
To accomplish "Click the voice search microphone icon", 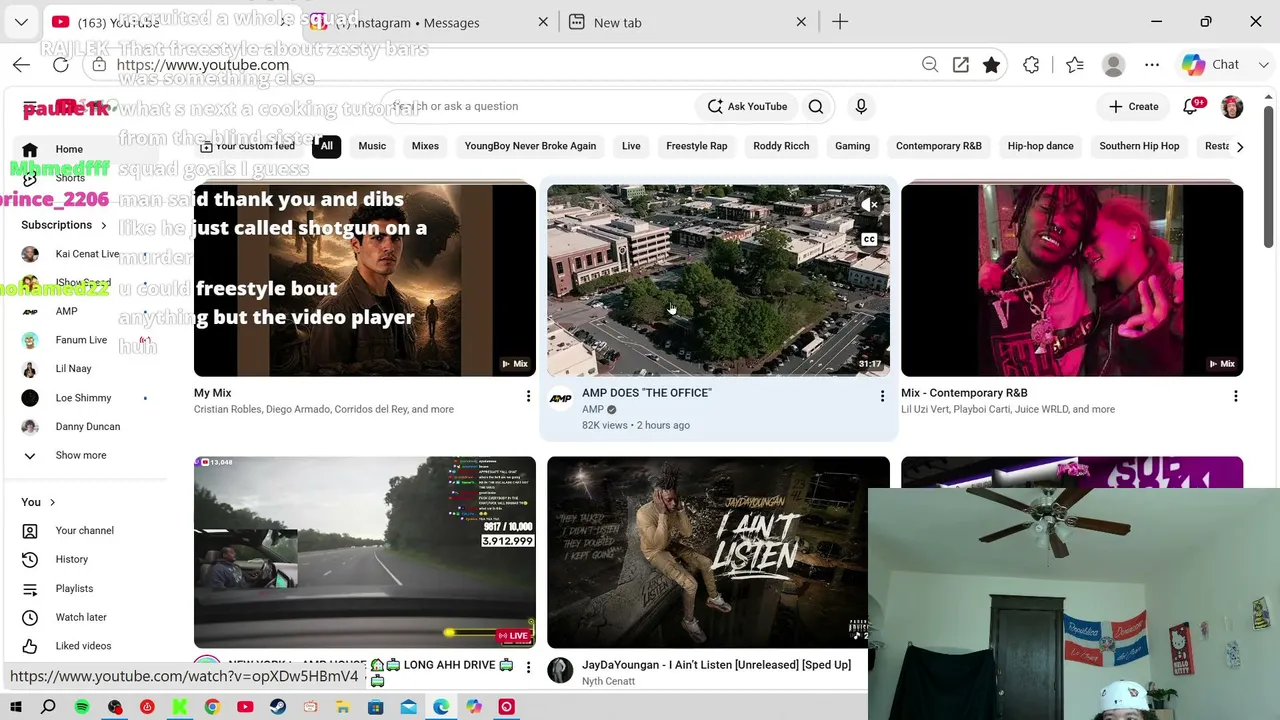I will pyautogui.click(x=861, y=106).
